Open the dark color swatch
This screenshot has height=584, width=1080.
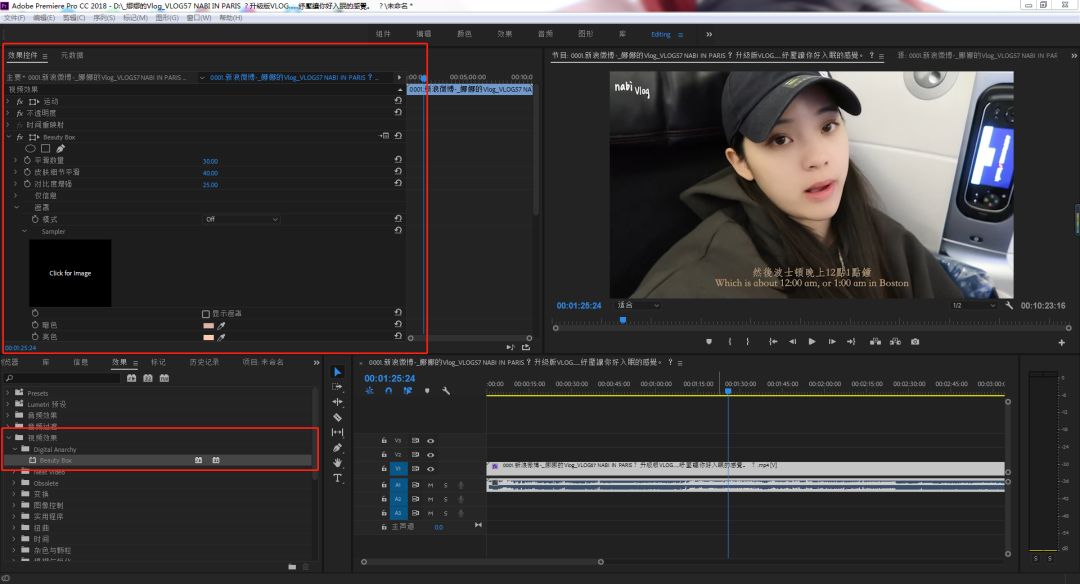[208, 326]
